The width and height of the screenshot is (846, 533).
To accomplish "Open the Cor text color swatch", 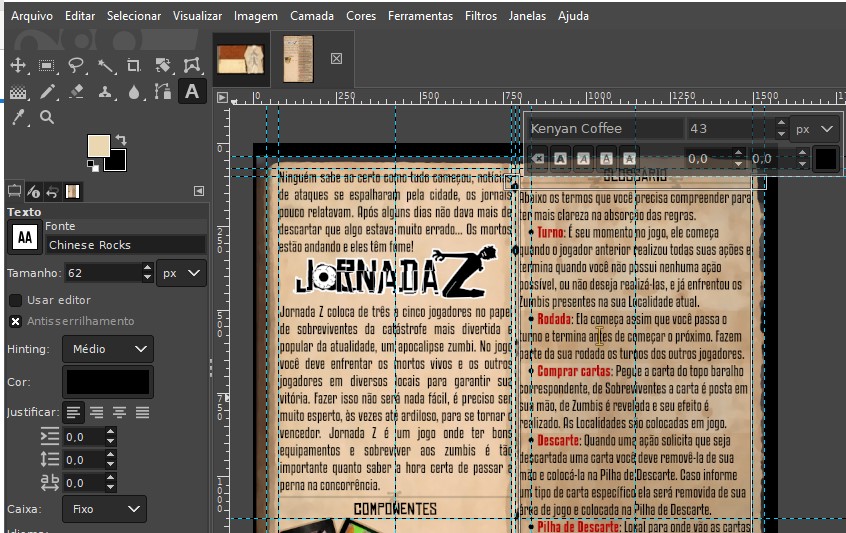I will point(108,382).
